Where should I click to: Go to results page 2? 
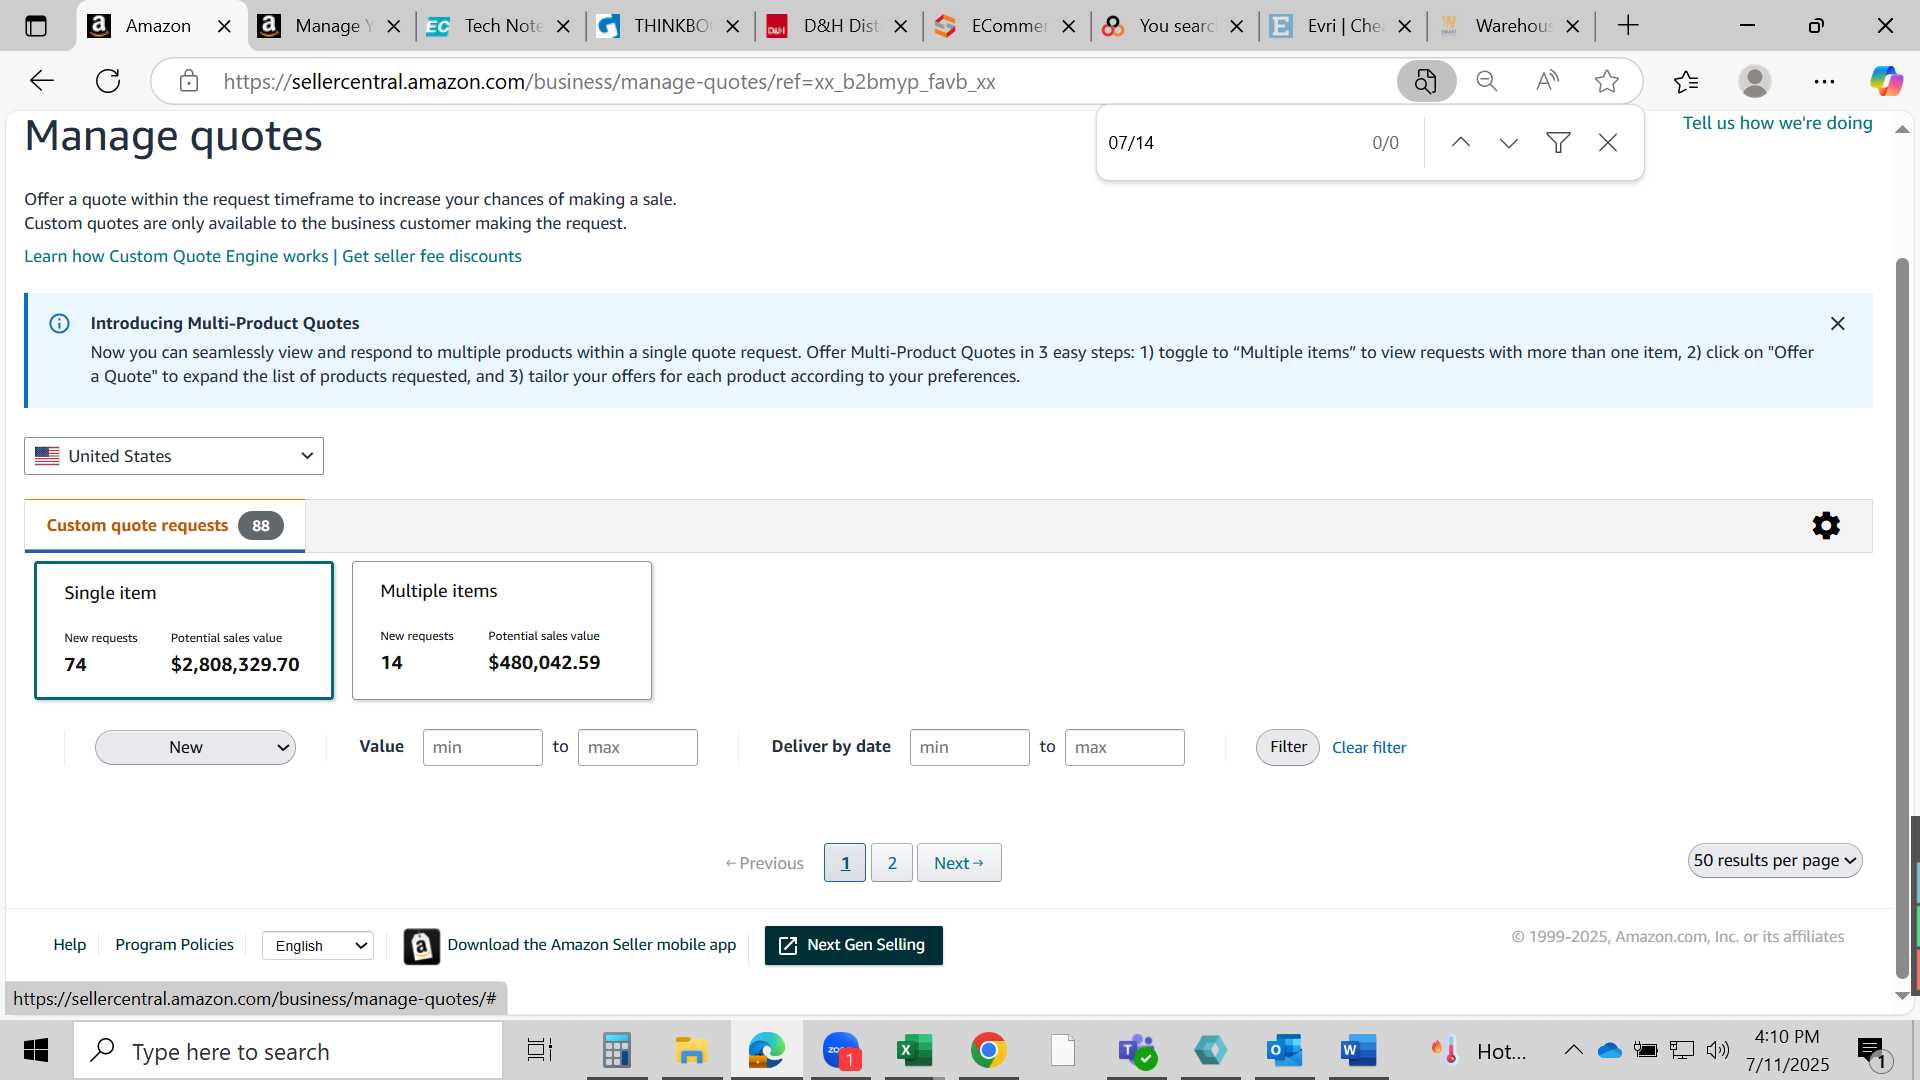892,863
